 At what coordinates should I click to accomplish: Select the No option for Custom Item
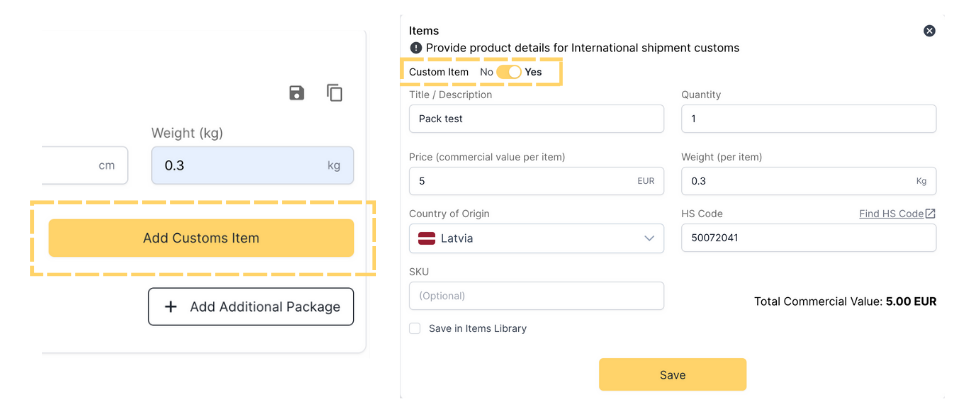click(x=486, y=72)
